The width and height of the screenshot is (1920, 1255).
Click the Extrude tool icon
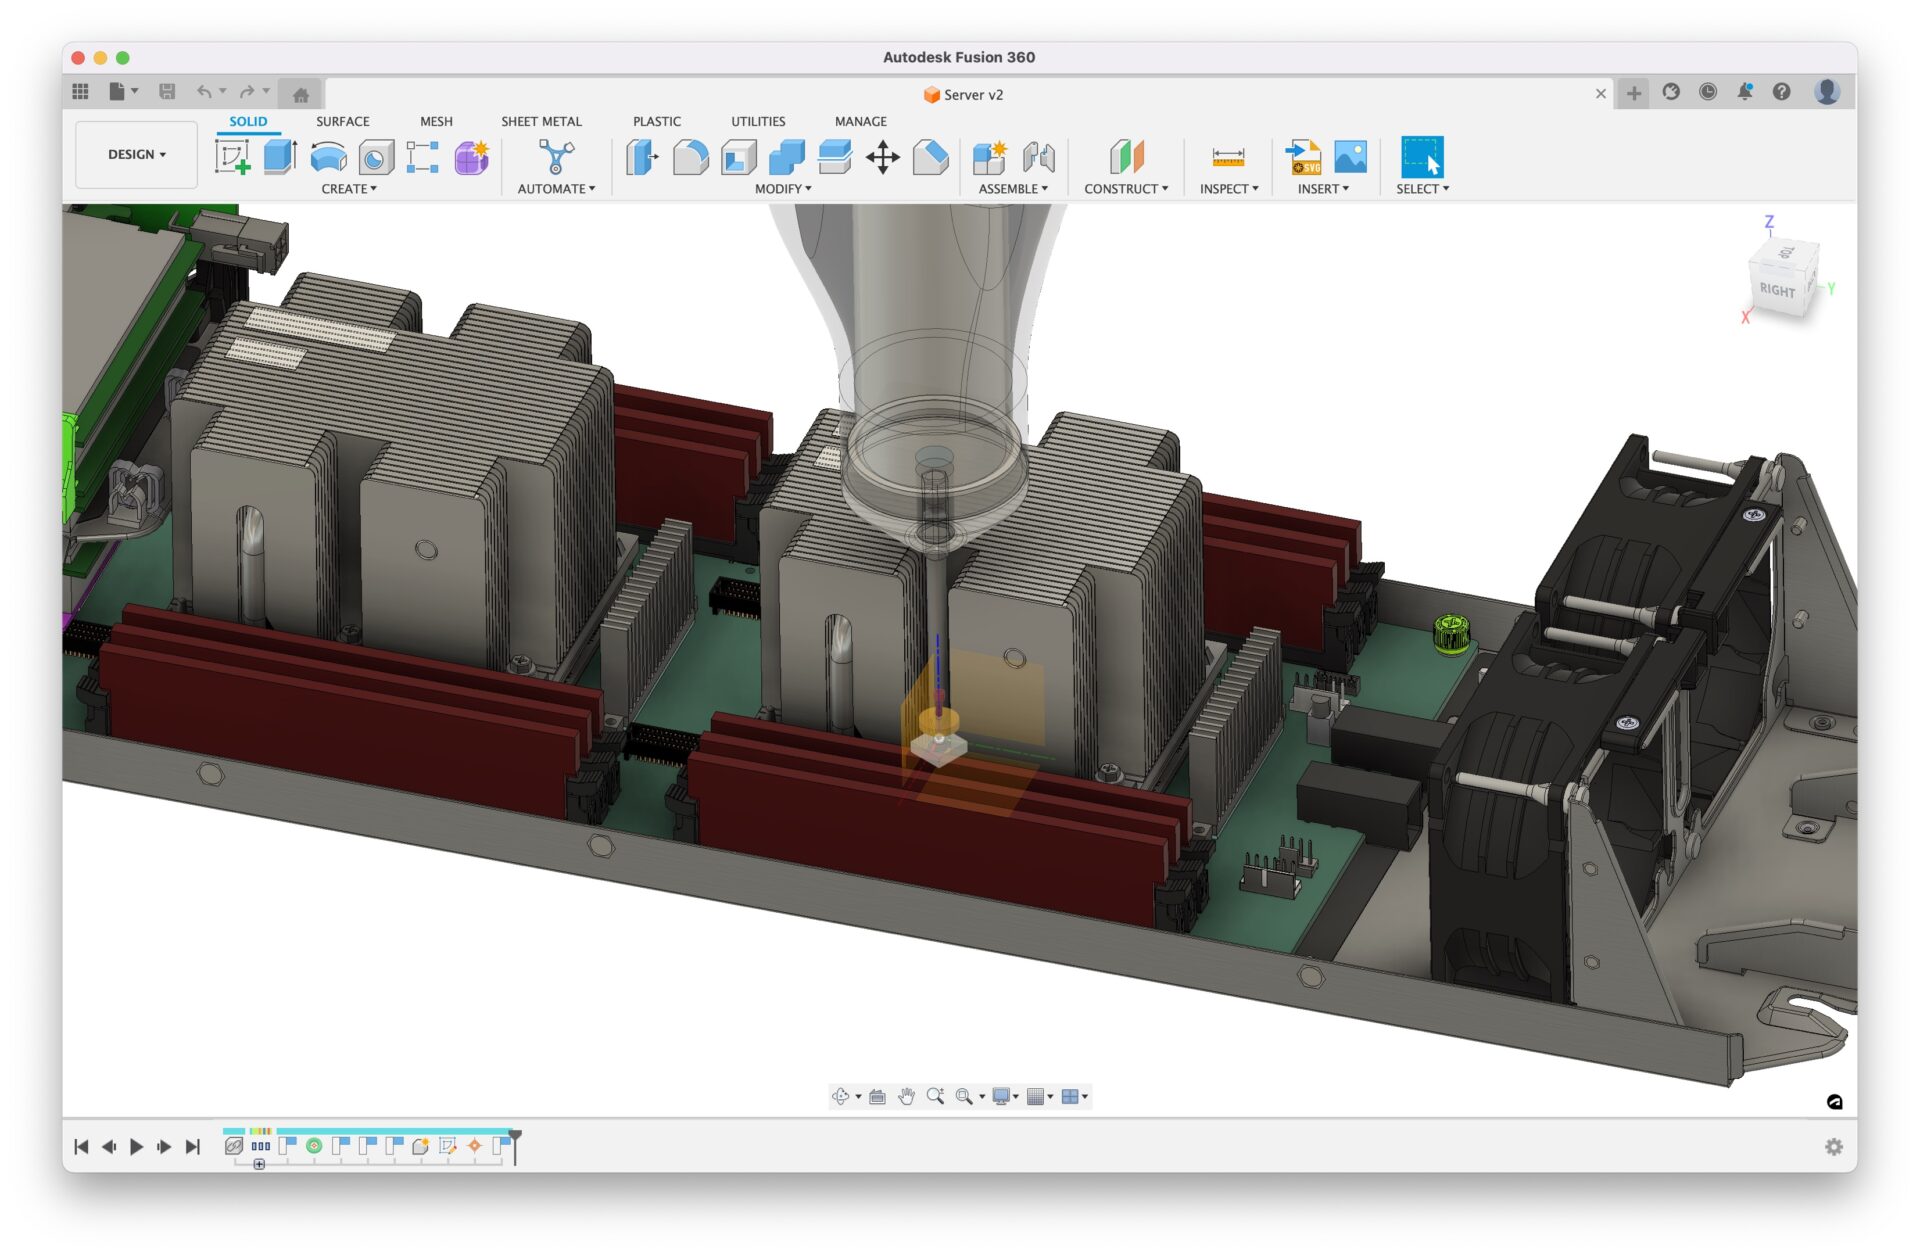point(280,157)
